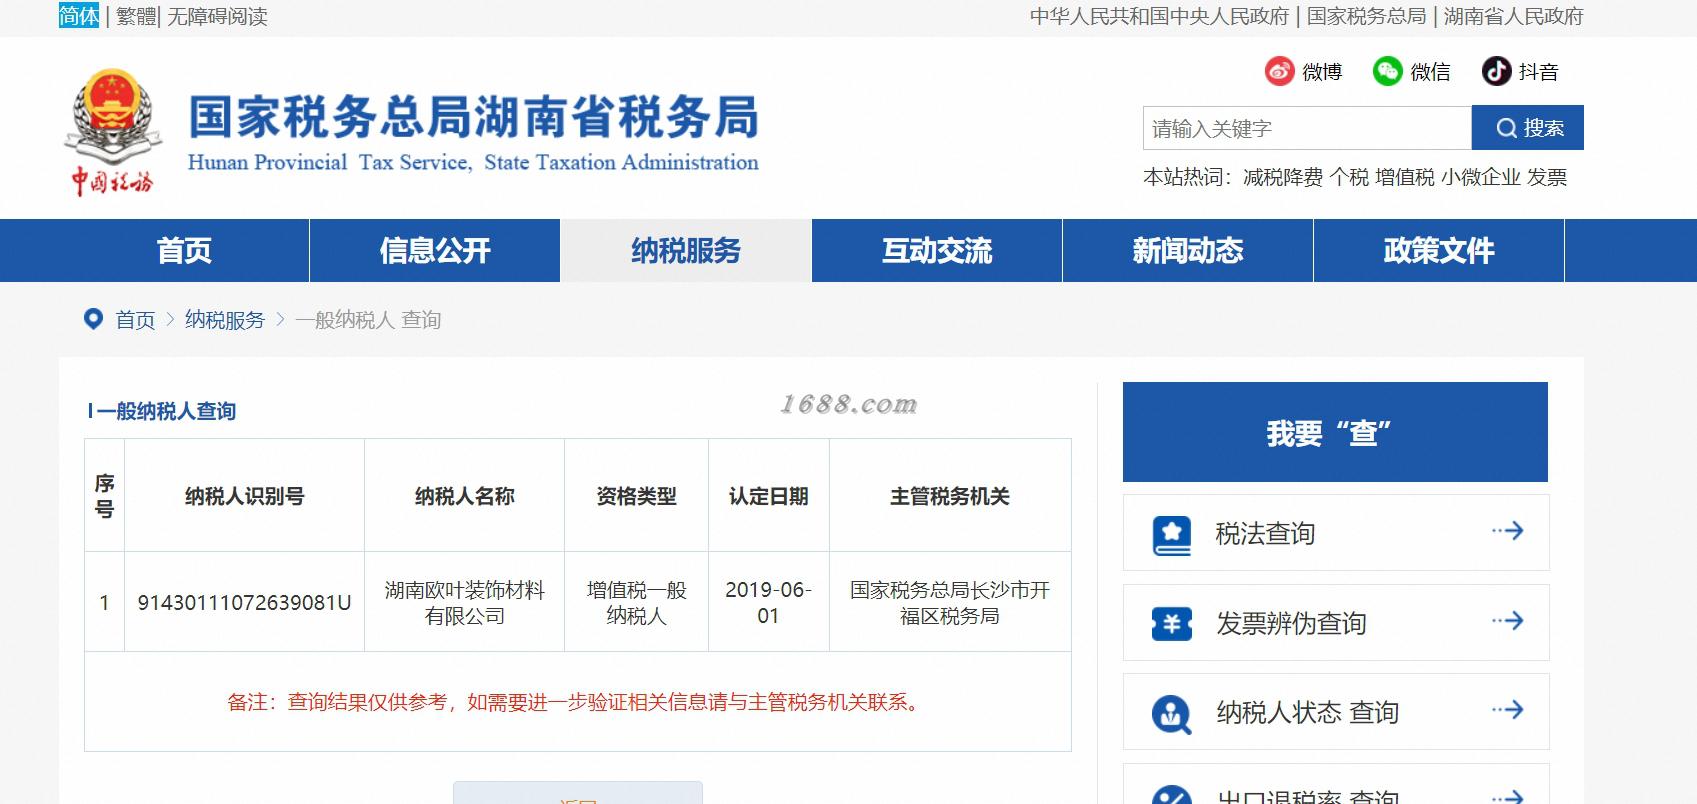Open the 纳税服务 navigation tab
Screen dimensions: 1697x804
click(x=686, y=250)
